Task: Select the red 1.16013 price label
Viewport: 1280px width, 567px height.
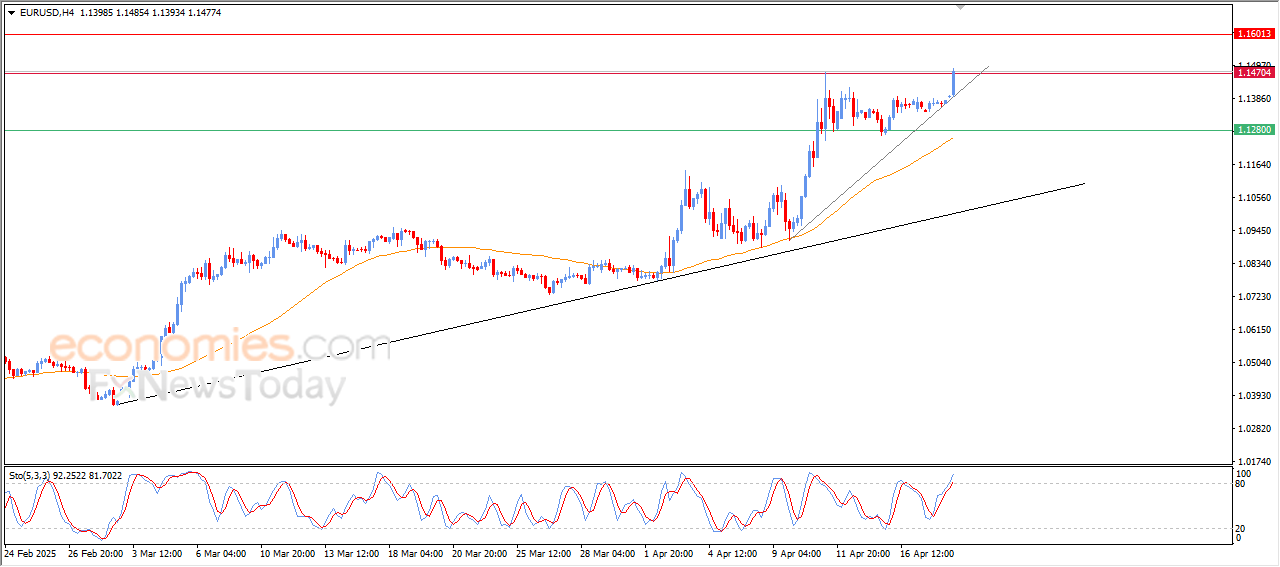Action: point(1255,34)
